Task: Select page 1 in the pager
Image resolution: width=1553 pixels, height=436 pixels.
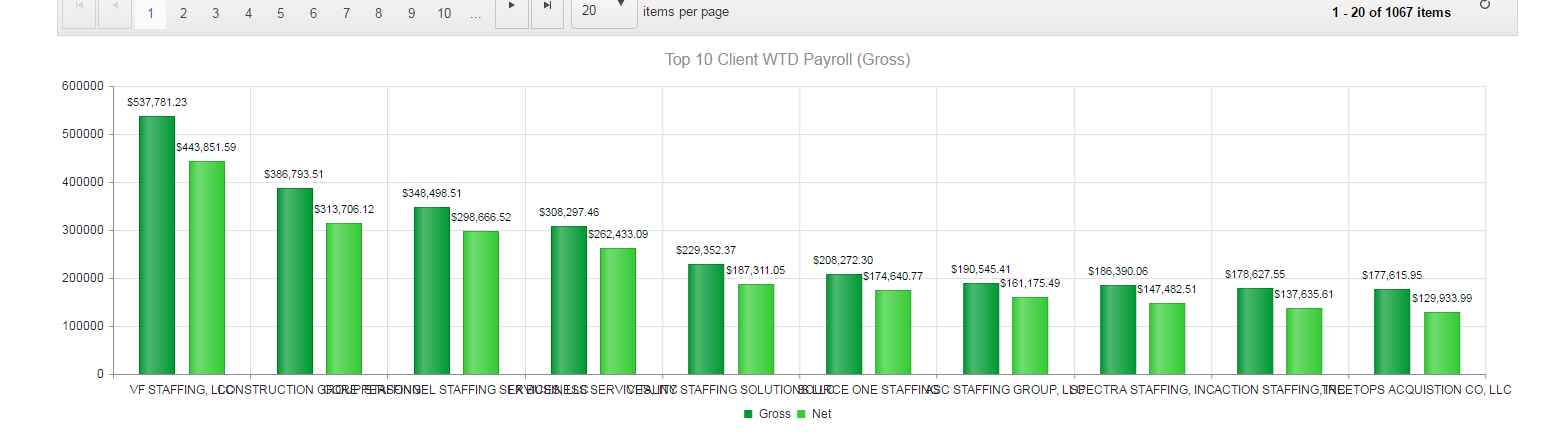Action: pos(150,13)
